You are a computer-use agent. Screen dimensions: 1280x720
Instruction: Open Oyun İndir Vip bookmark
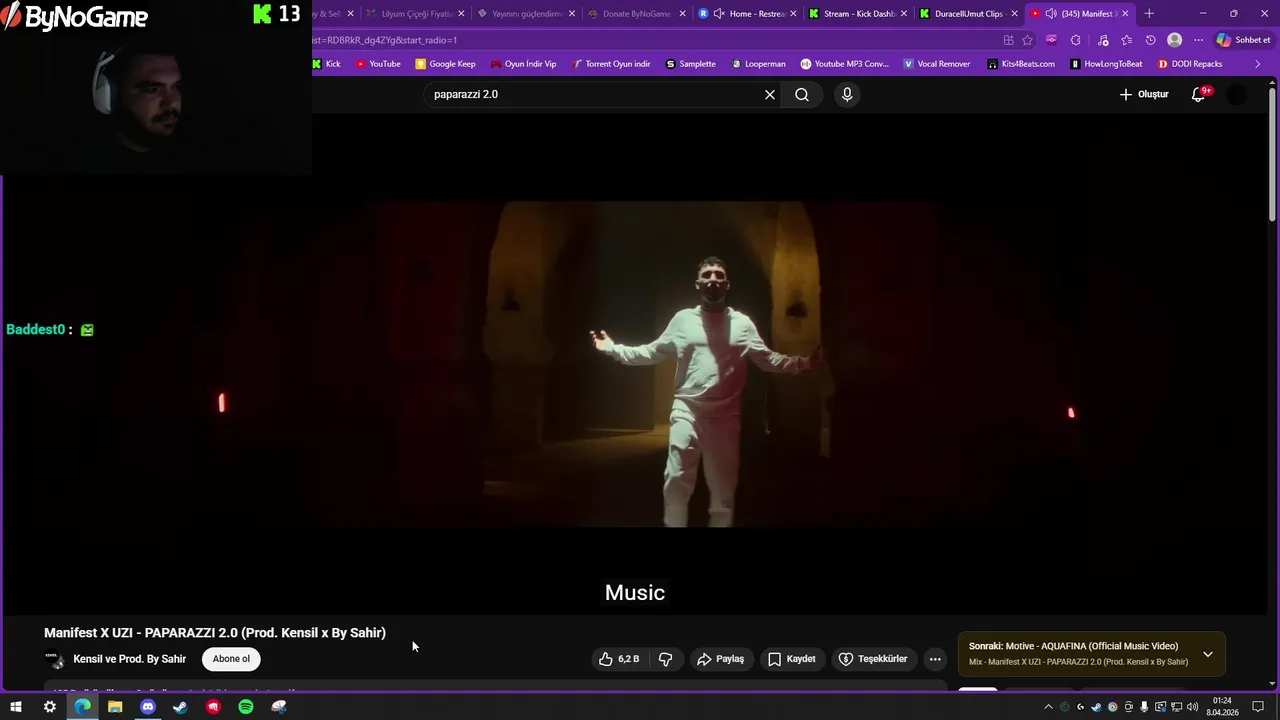pos(523,64)
